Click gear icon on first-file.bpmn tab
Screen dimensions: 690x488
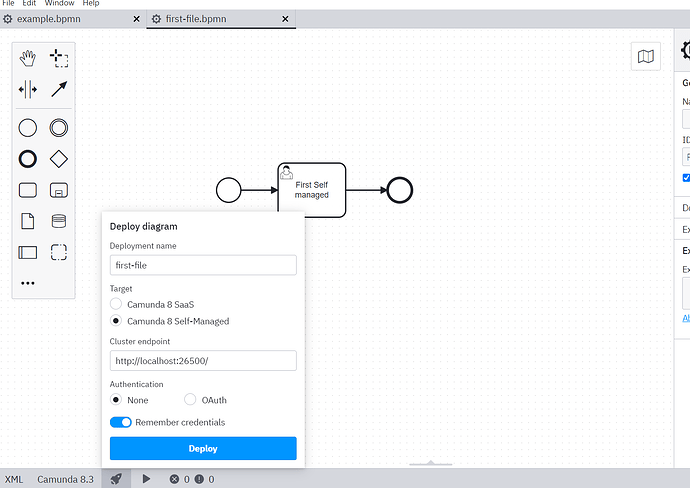pyautogui.click(x=156, y=19)
